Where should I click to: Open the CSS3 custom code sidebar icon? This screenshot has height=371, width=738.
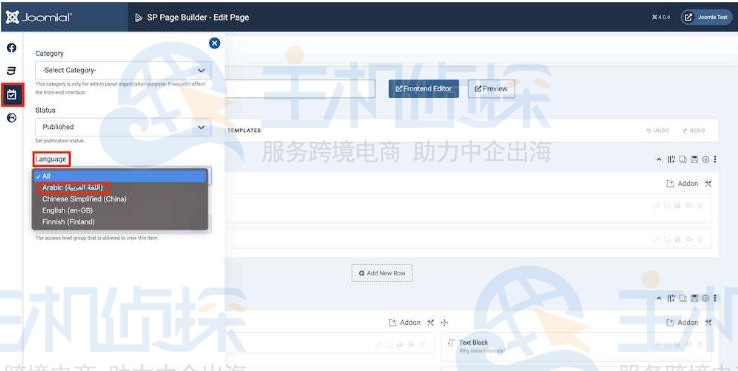tap(12, 71)
